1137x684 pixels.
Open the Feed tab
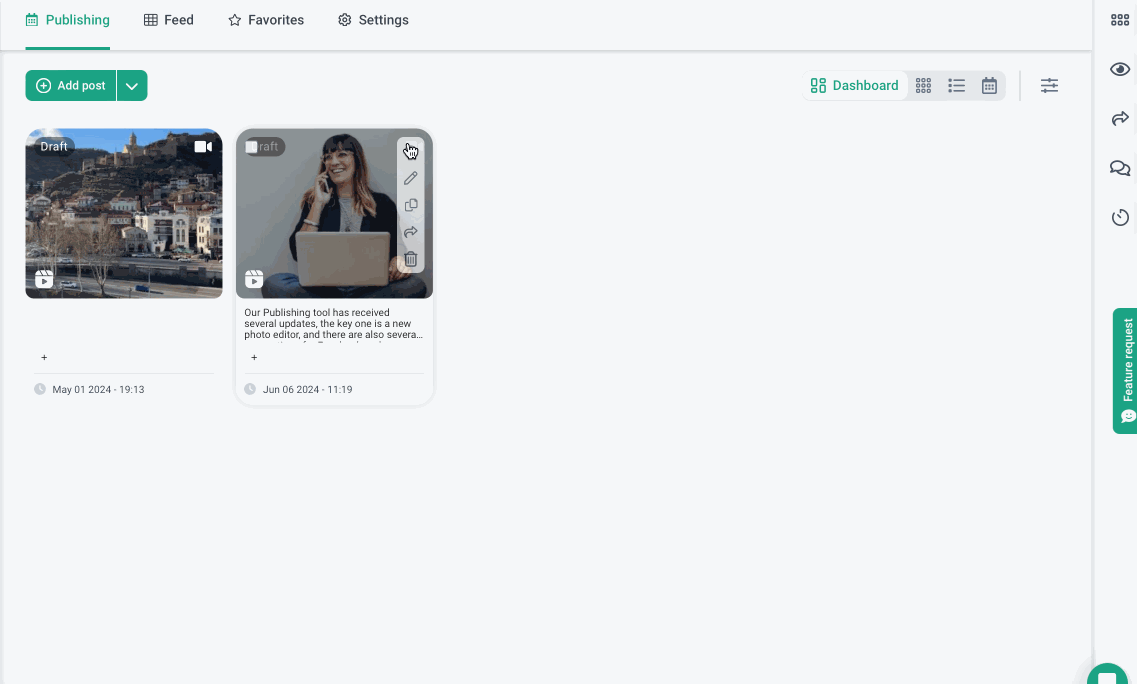pos(169,20)
